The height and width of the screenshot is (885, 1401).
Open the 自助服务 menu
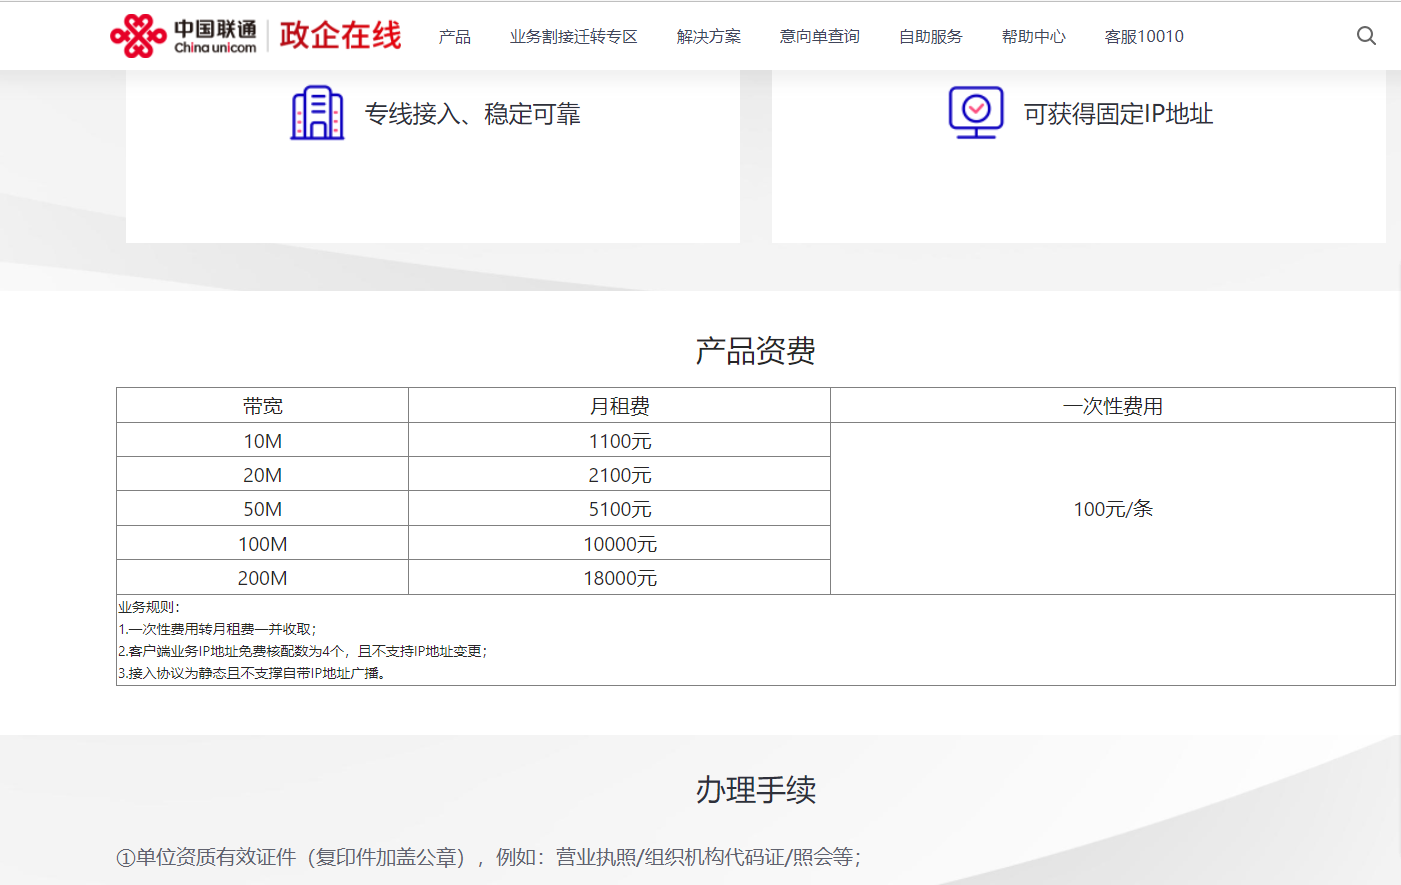(x=931, y=37)
